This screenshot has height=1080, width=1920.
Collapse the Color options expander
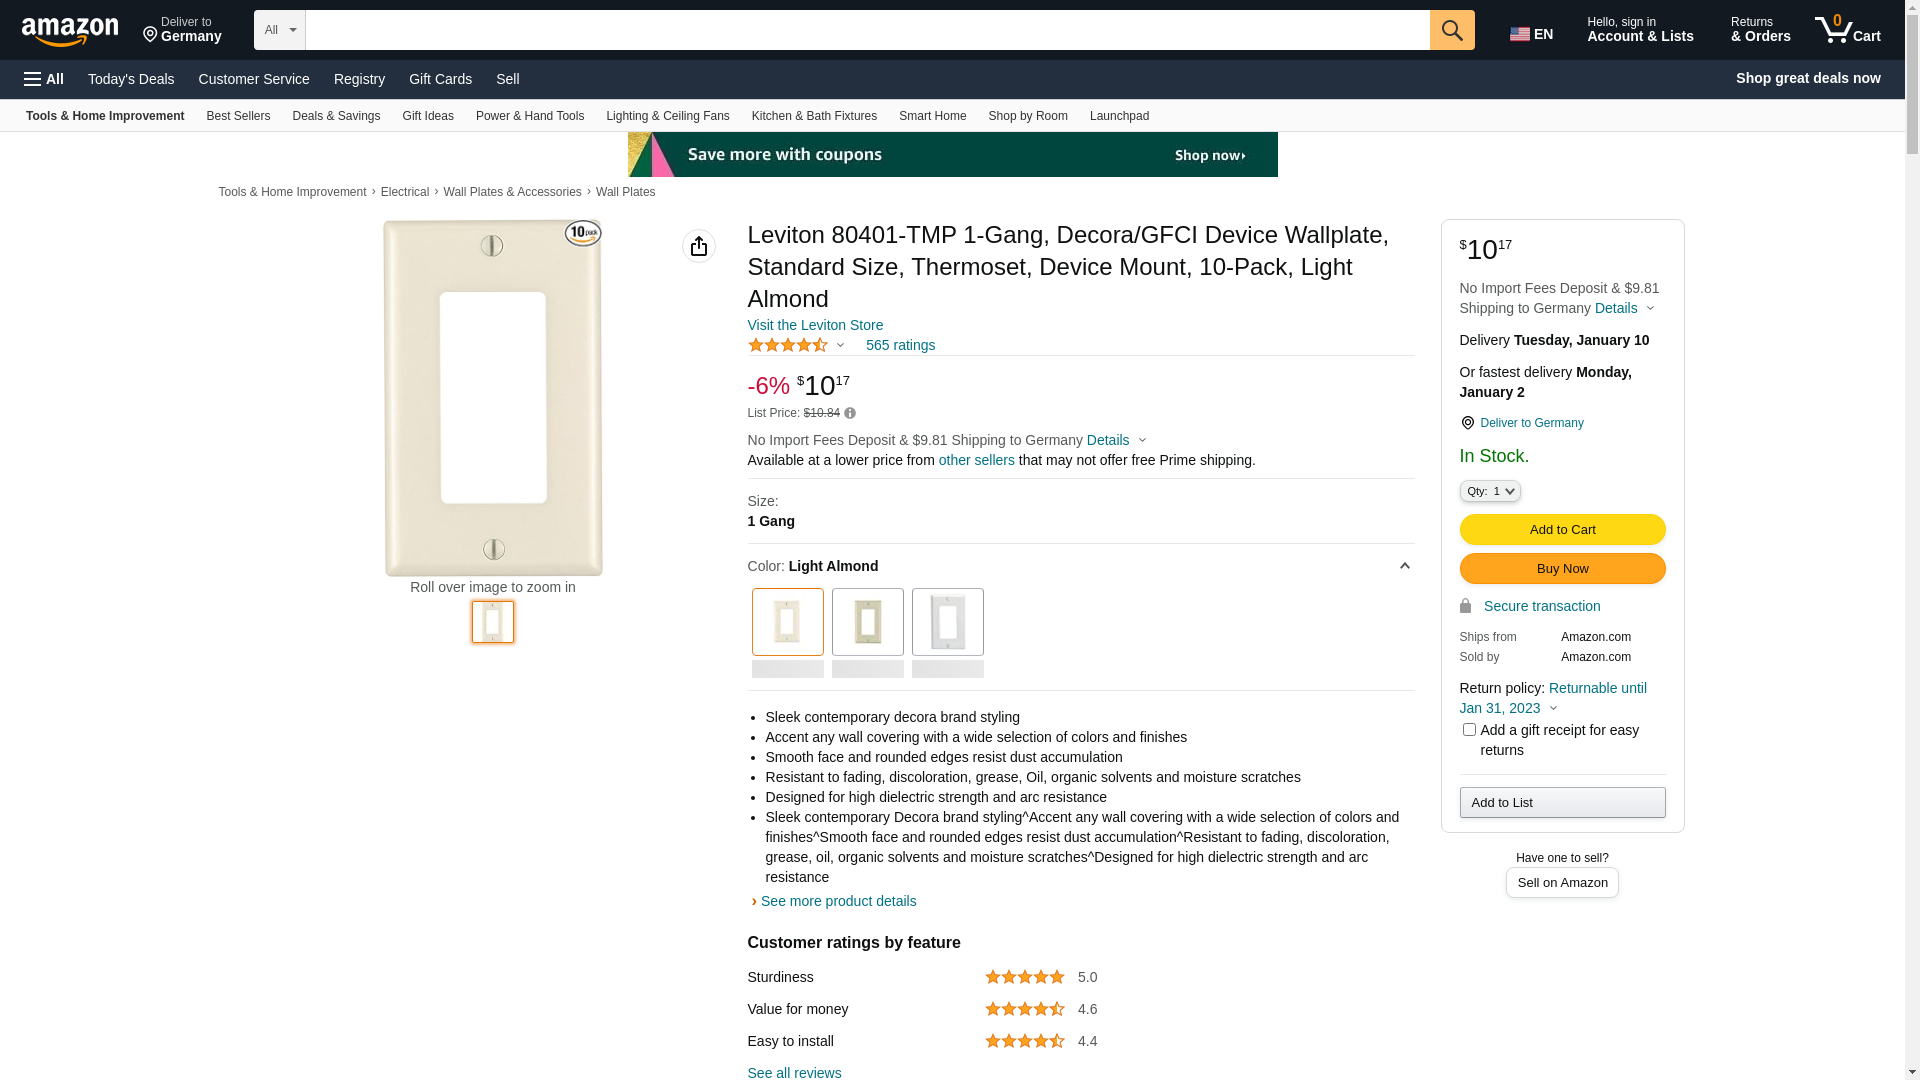(1404, 566)
